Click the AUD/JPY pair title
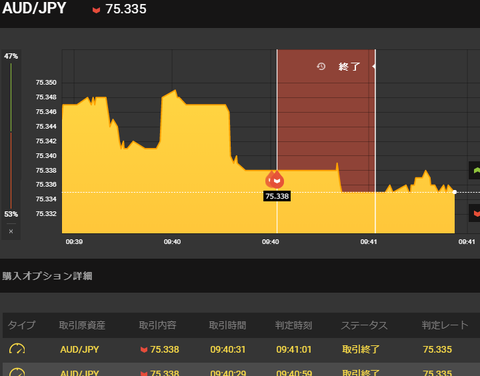Screen dimensions: 480x376 click(34, 8)
